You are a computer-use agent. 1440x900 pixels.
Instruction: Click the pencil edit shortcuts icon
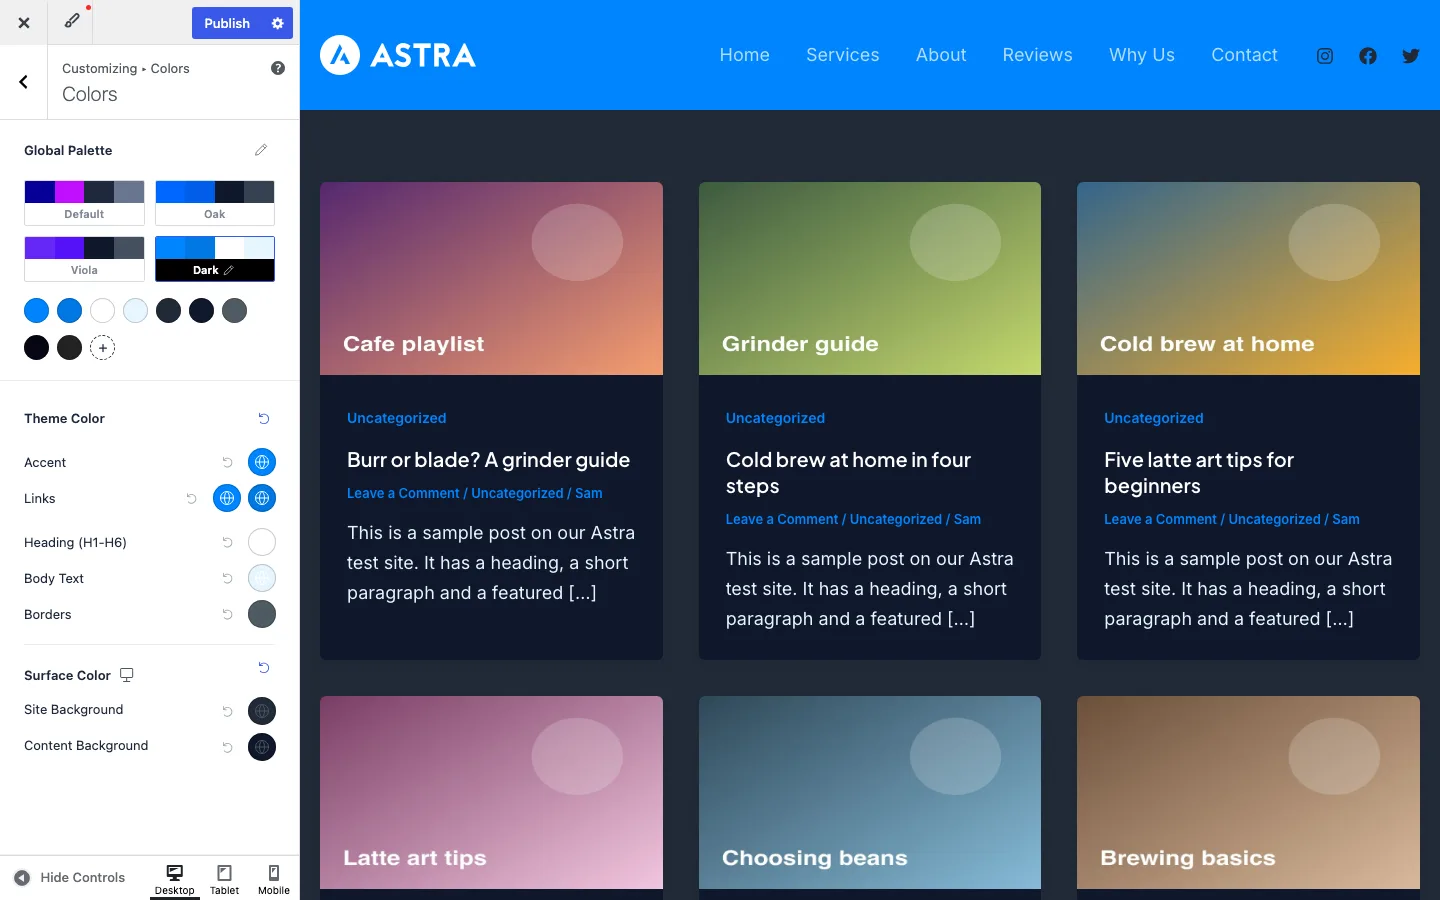pyautogui.click(x=72, y=21)
